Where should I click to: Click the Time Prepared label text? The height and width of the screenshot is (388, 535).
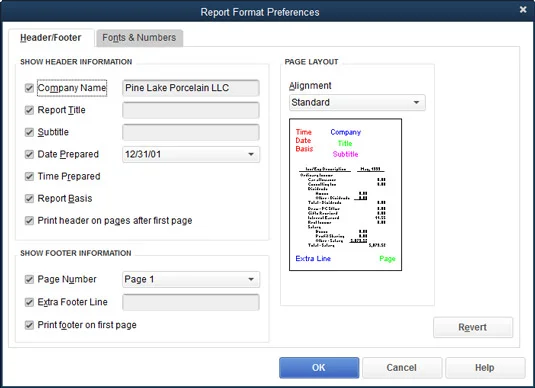tap(69, 176)
